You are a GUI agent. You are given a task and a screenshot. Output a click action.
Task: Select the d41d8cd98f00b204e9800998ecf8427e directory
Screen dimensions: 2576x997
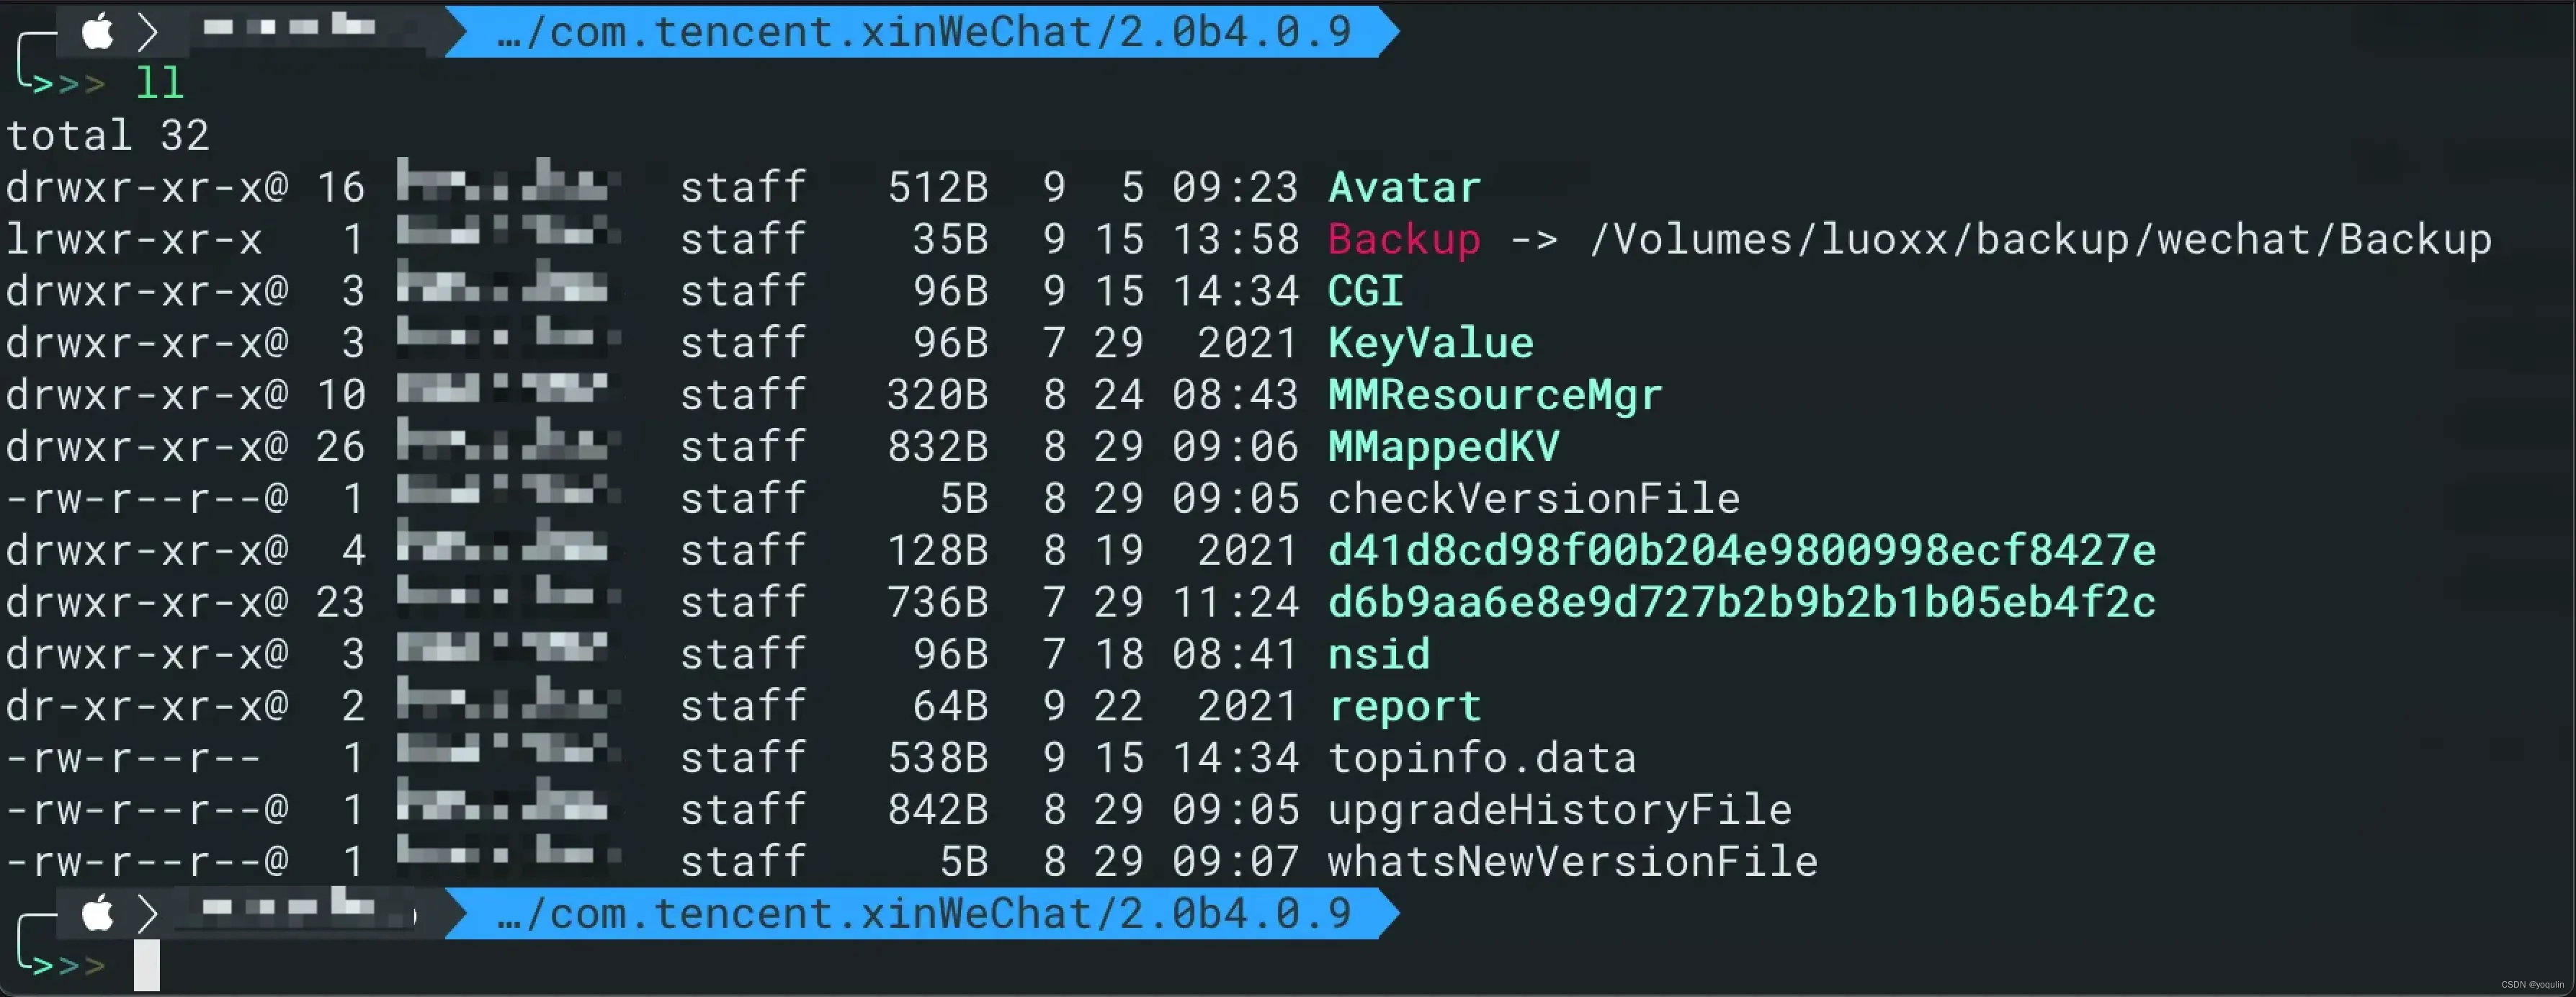click(x=1742, y=550)
